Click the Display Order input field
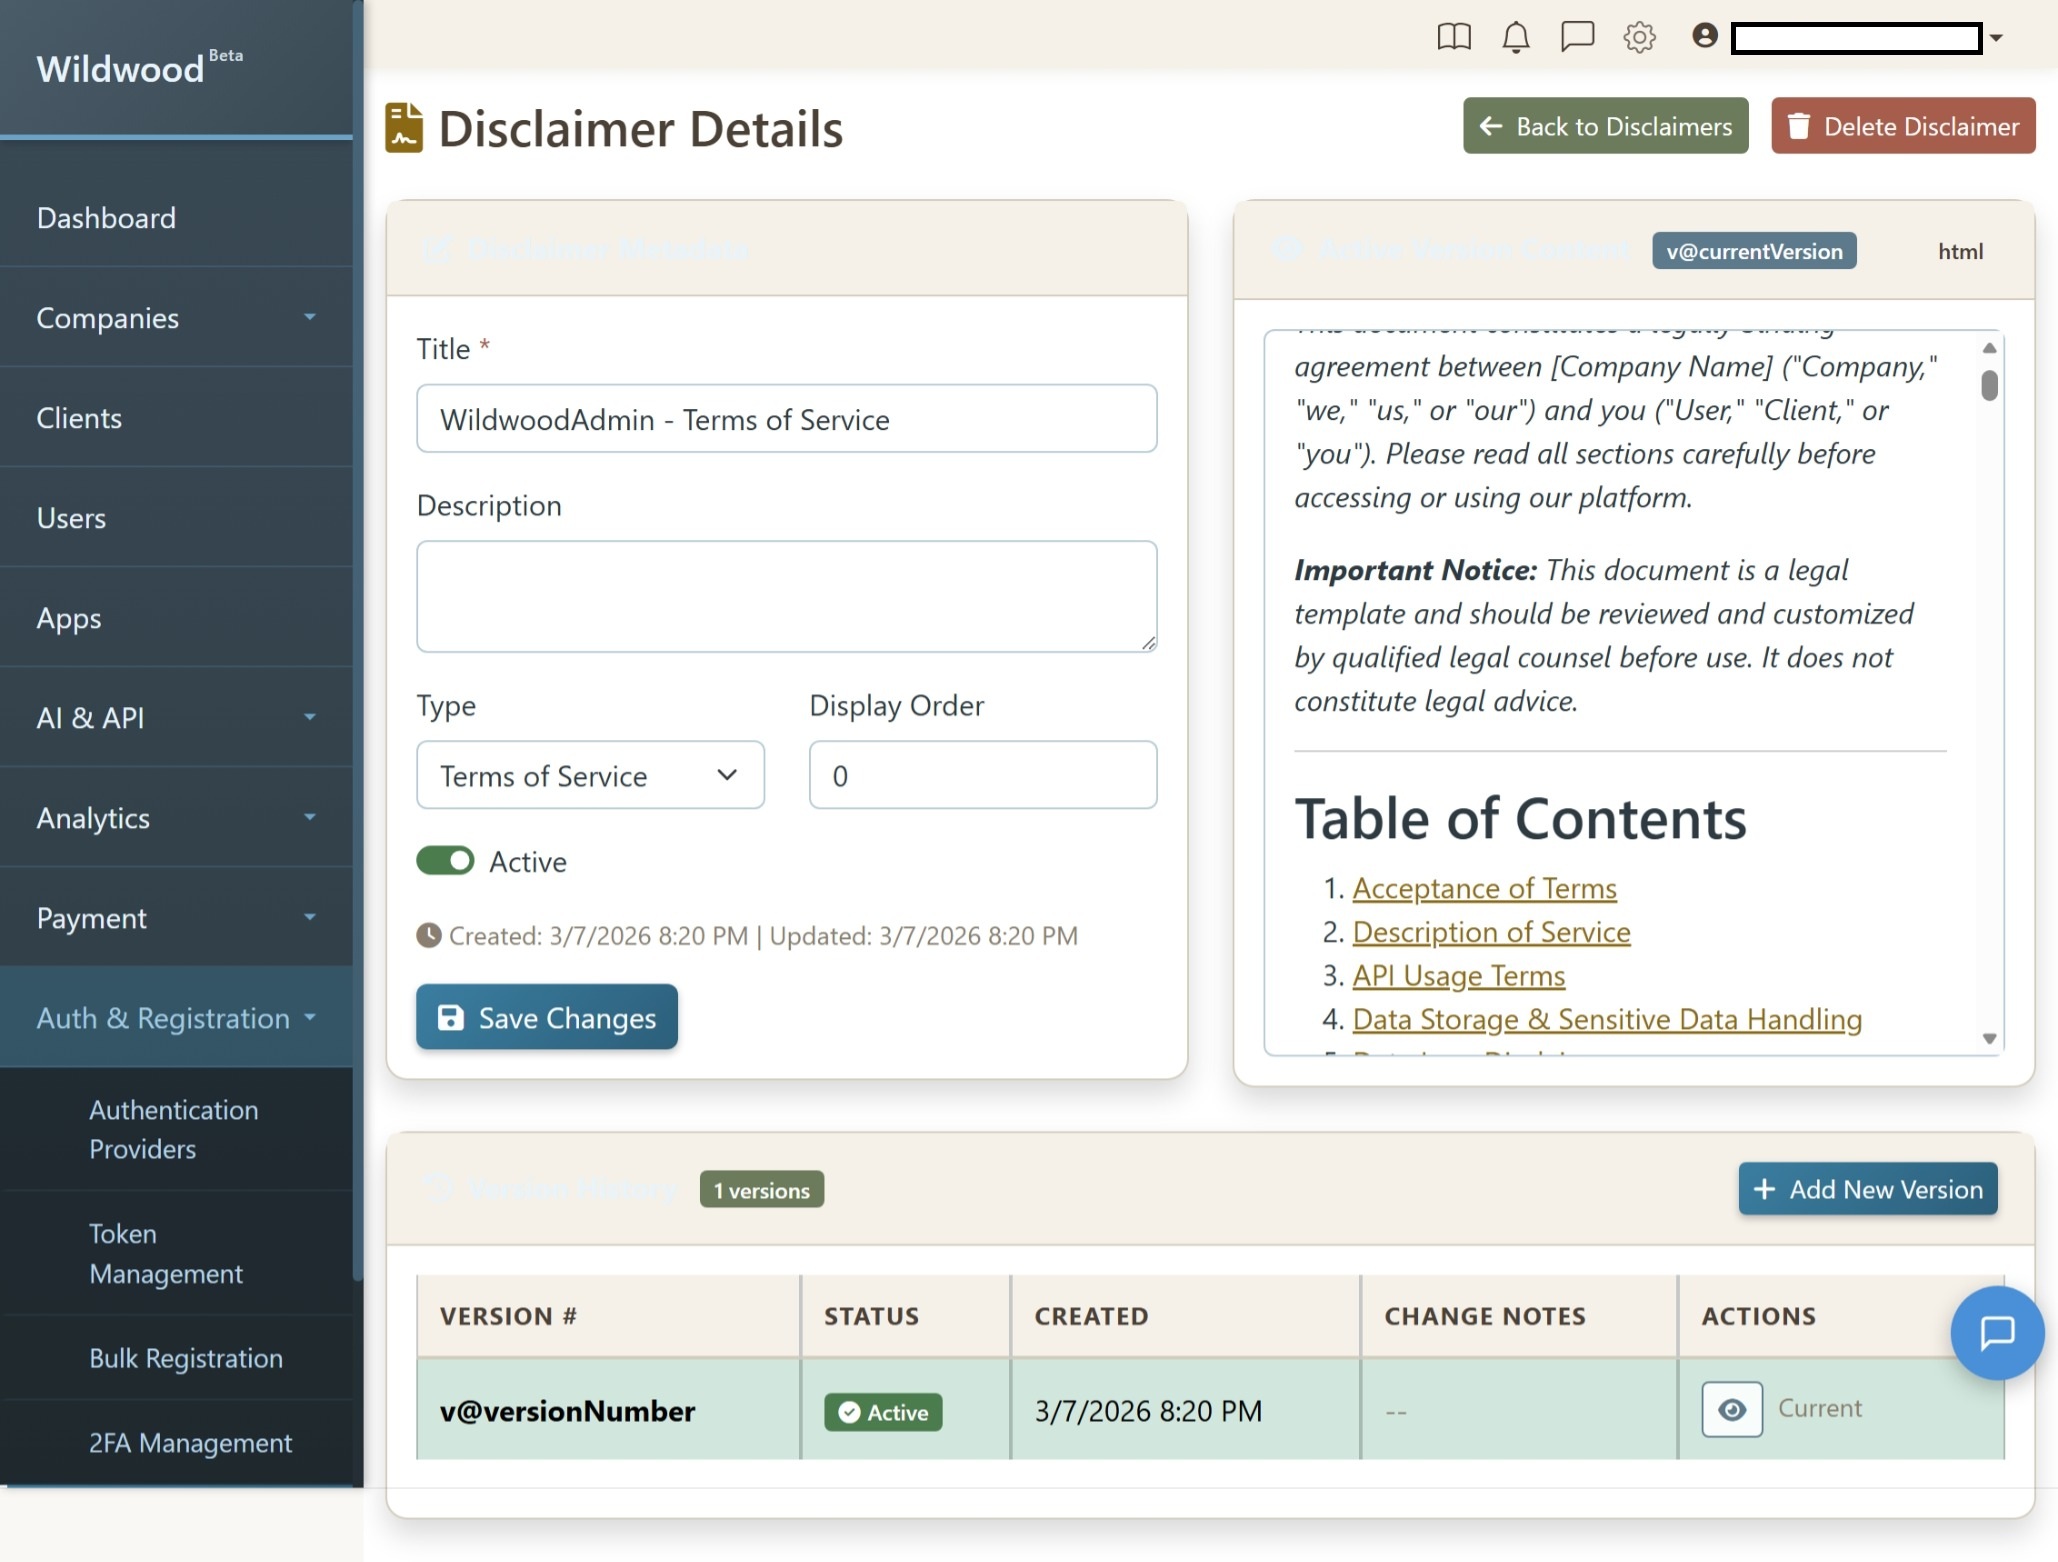Image resolution: width=2058 pixels, height=1562 pixels. pyautogui.click(x=982, y=775)
